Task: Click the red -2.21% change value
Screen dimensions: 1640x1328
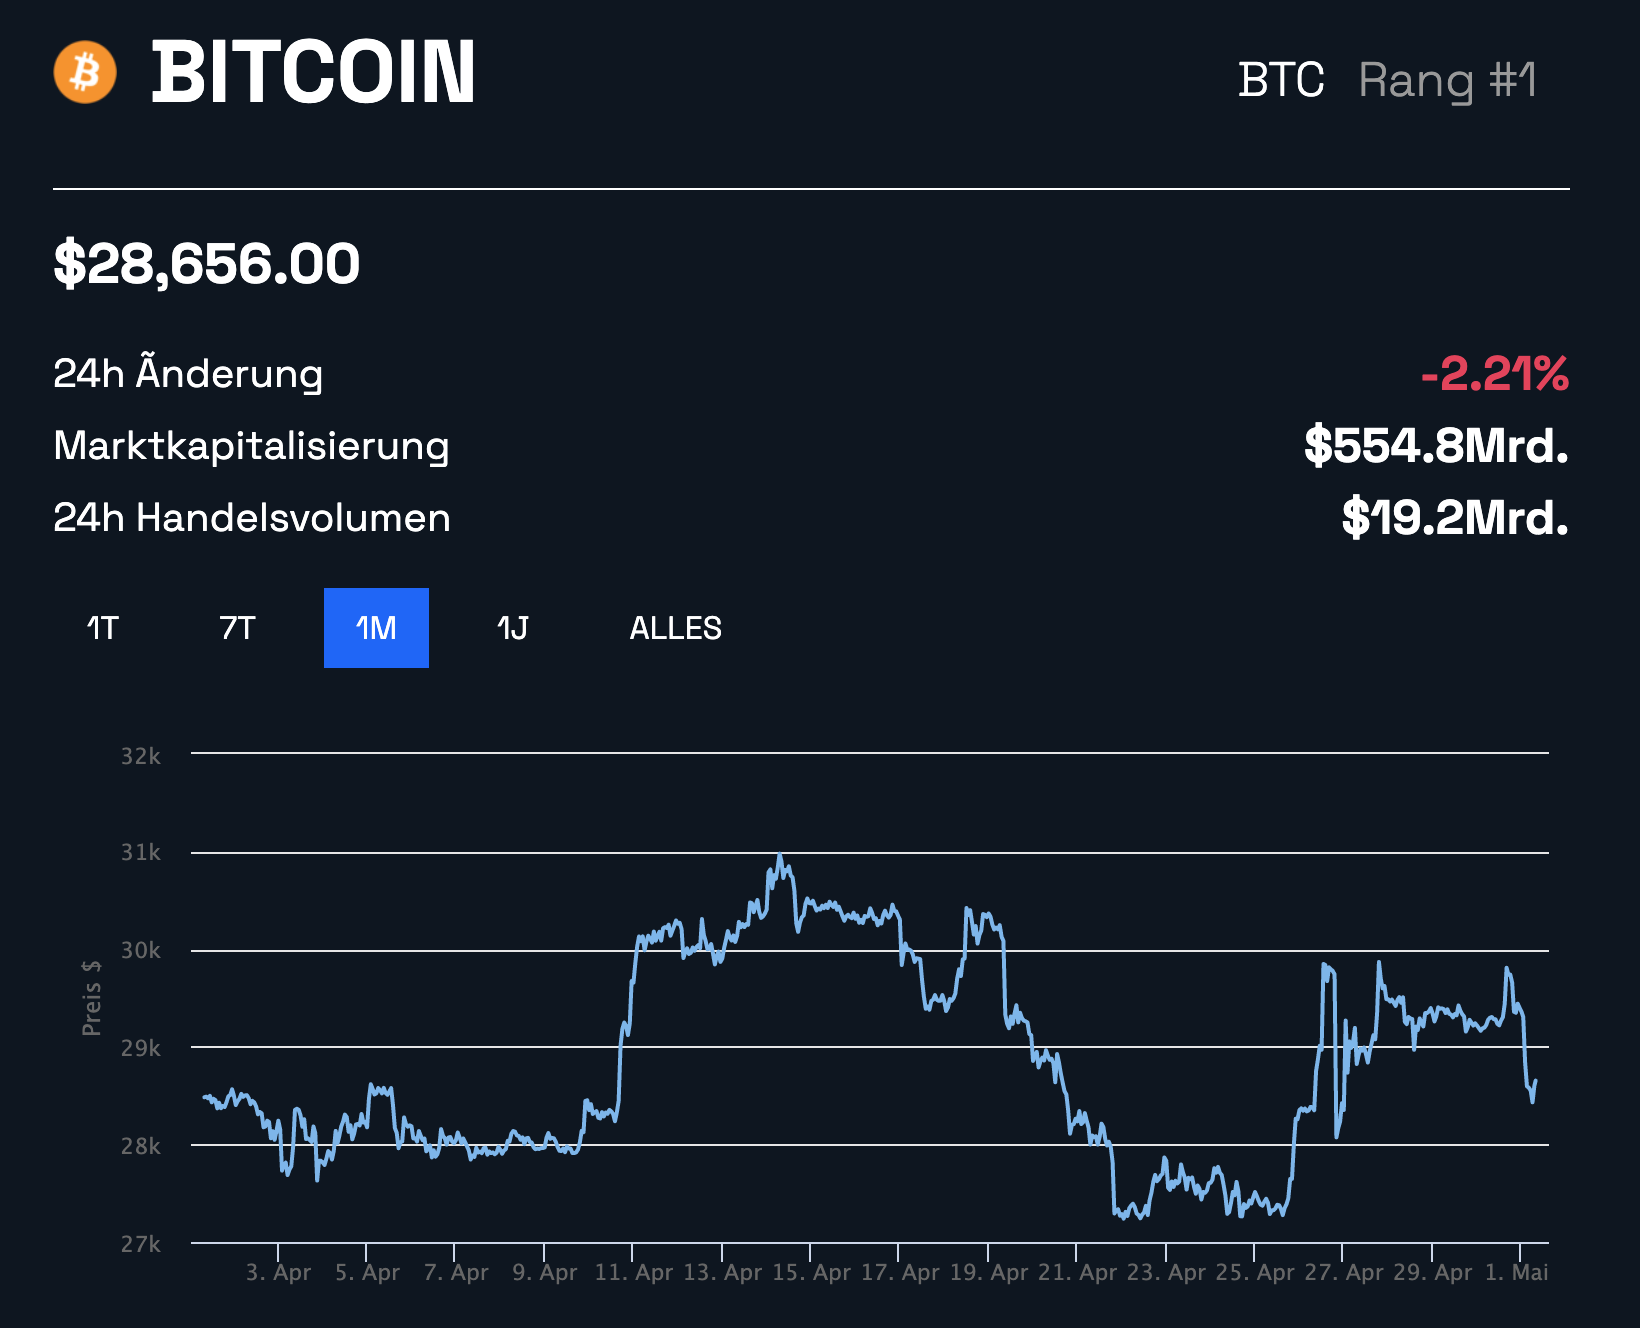Action: 1494,374
